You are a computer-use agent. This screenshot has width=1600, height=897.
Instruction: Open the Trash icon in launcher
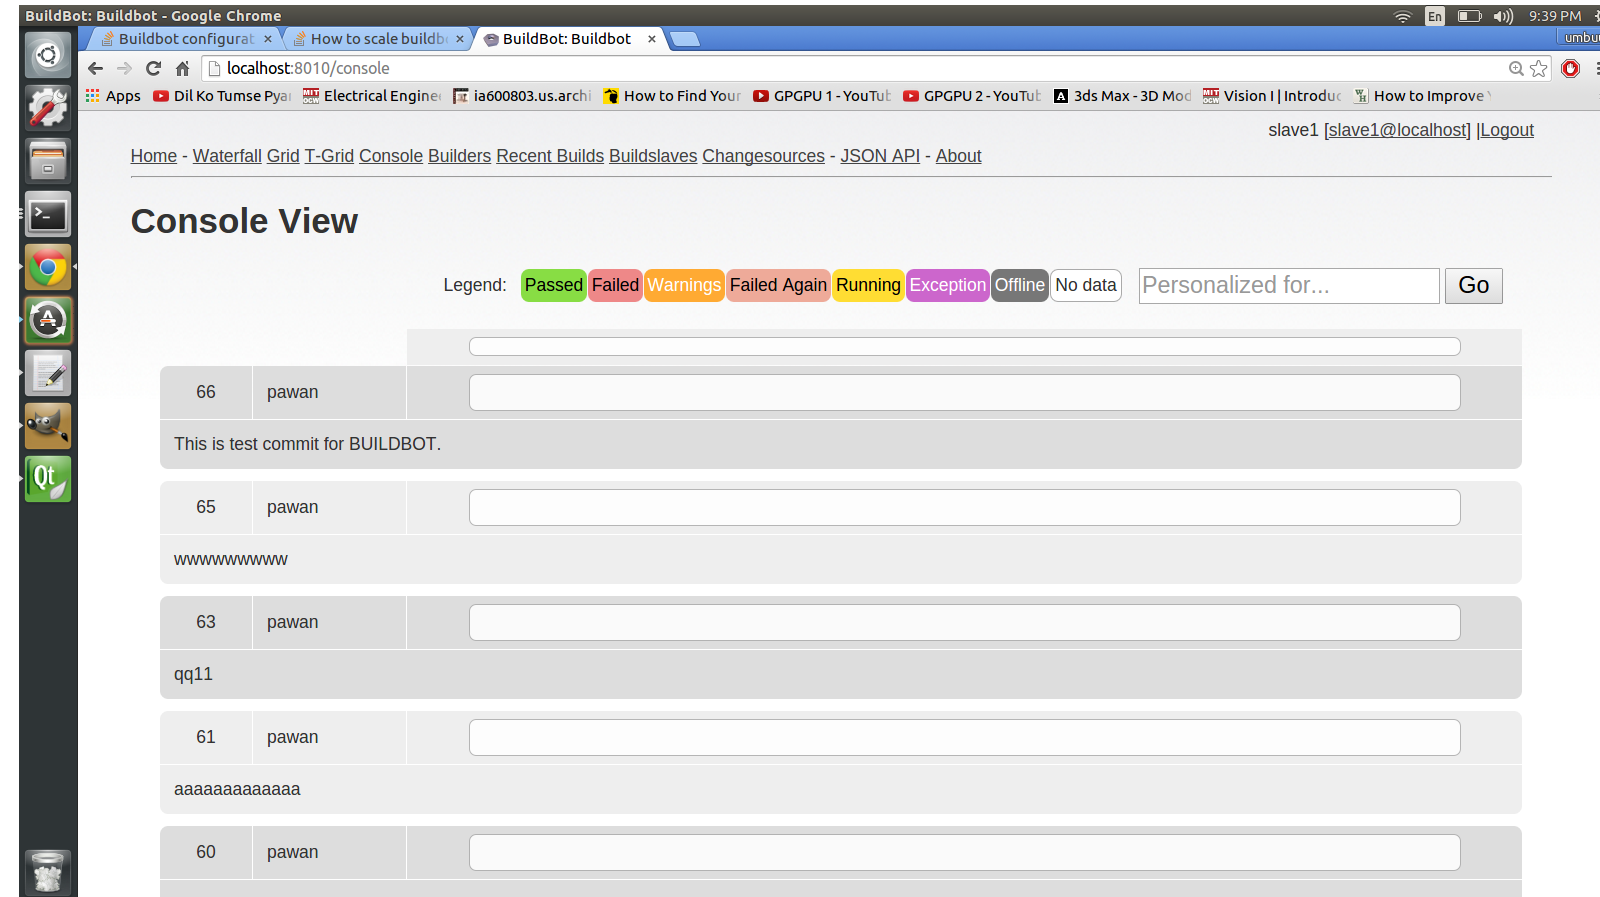[x=48, y=872]
